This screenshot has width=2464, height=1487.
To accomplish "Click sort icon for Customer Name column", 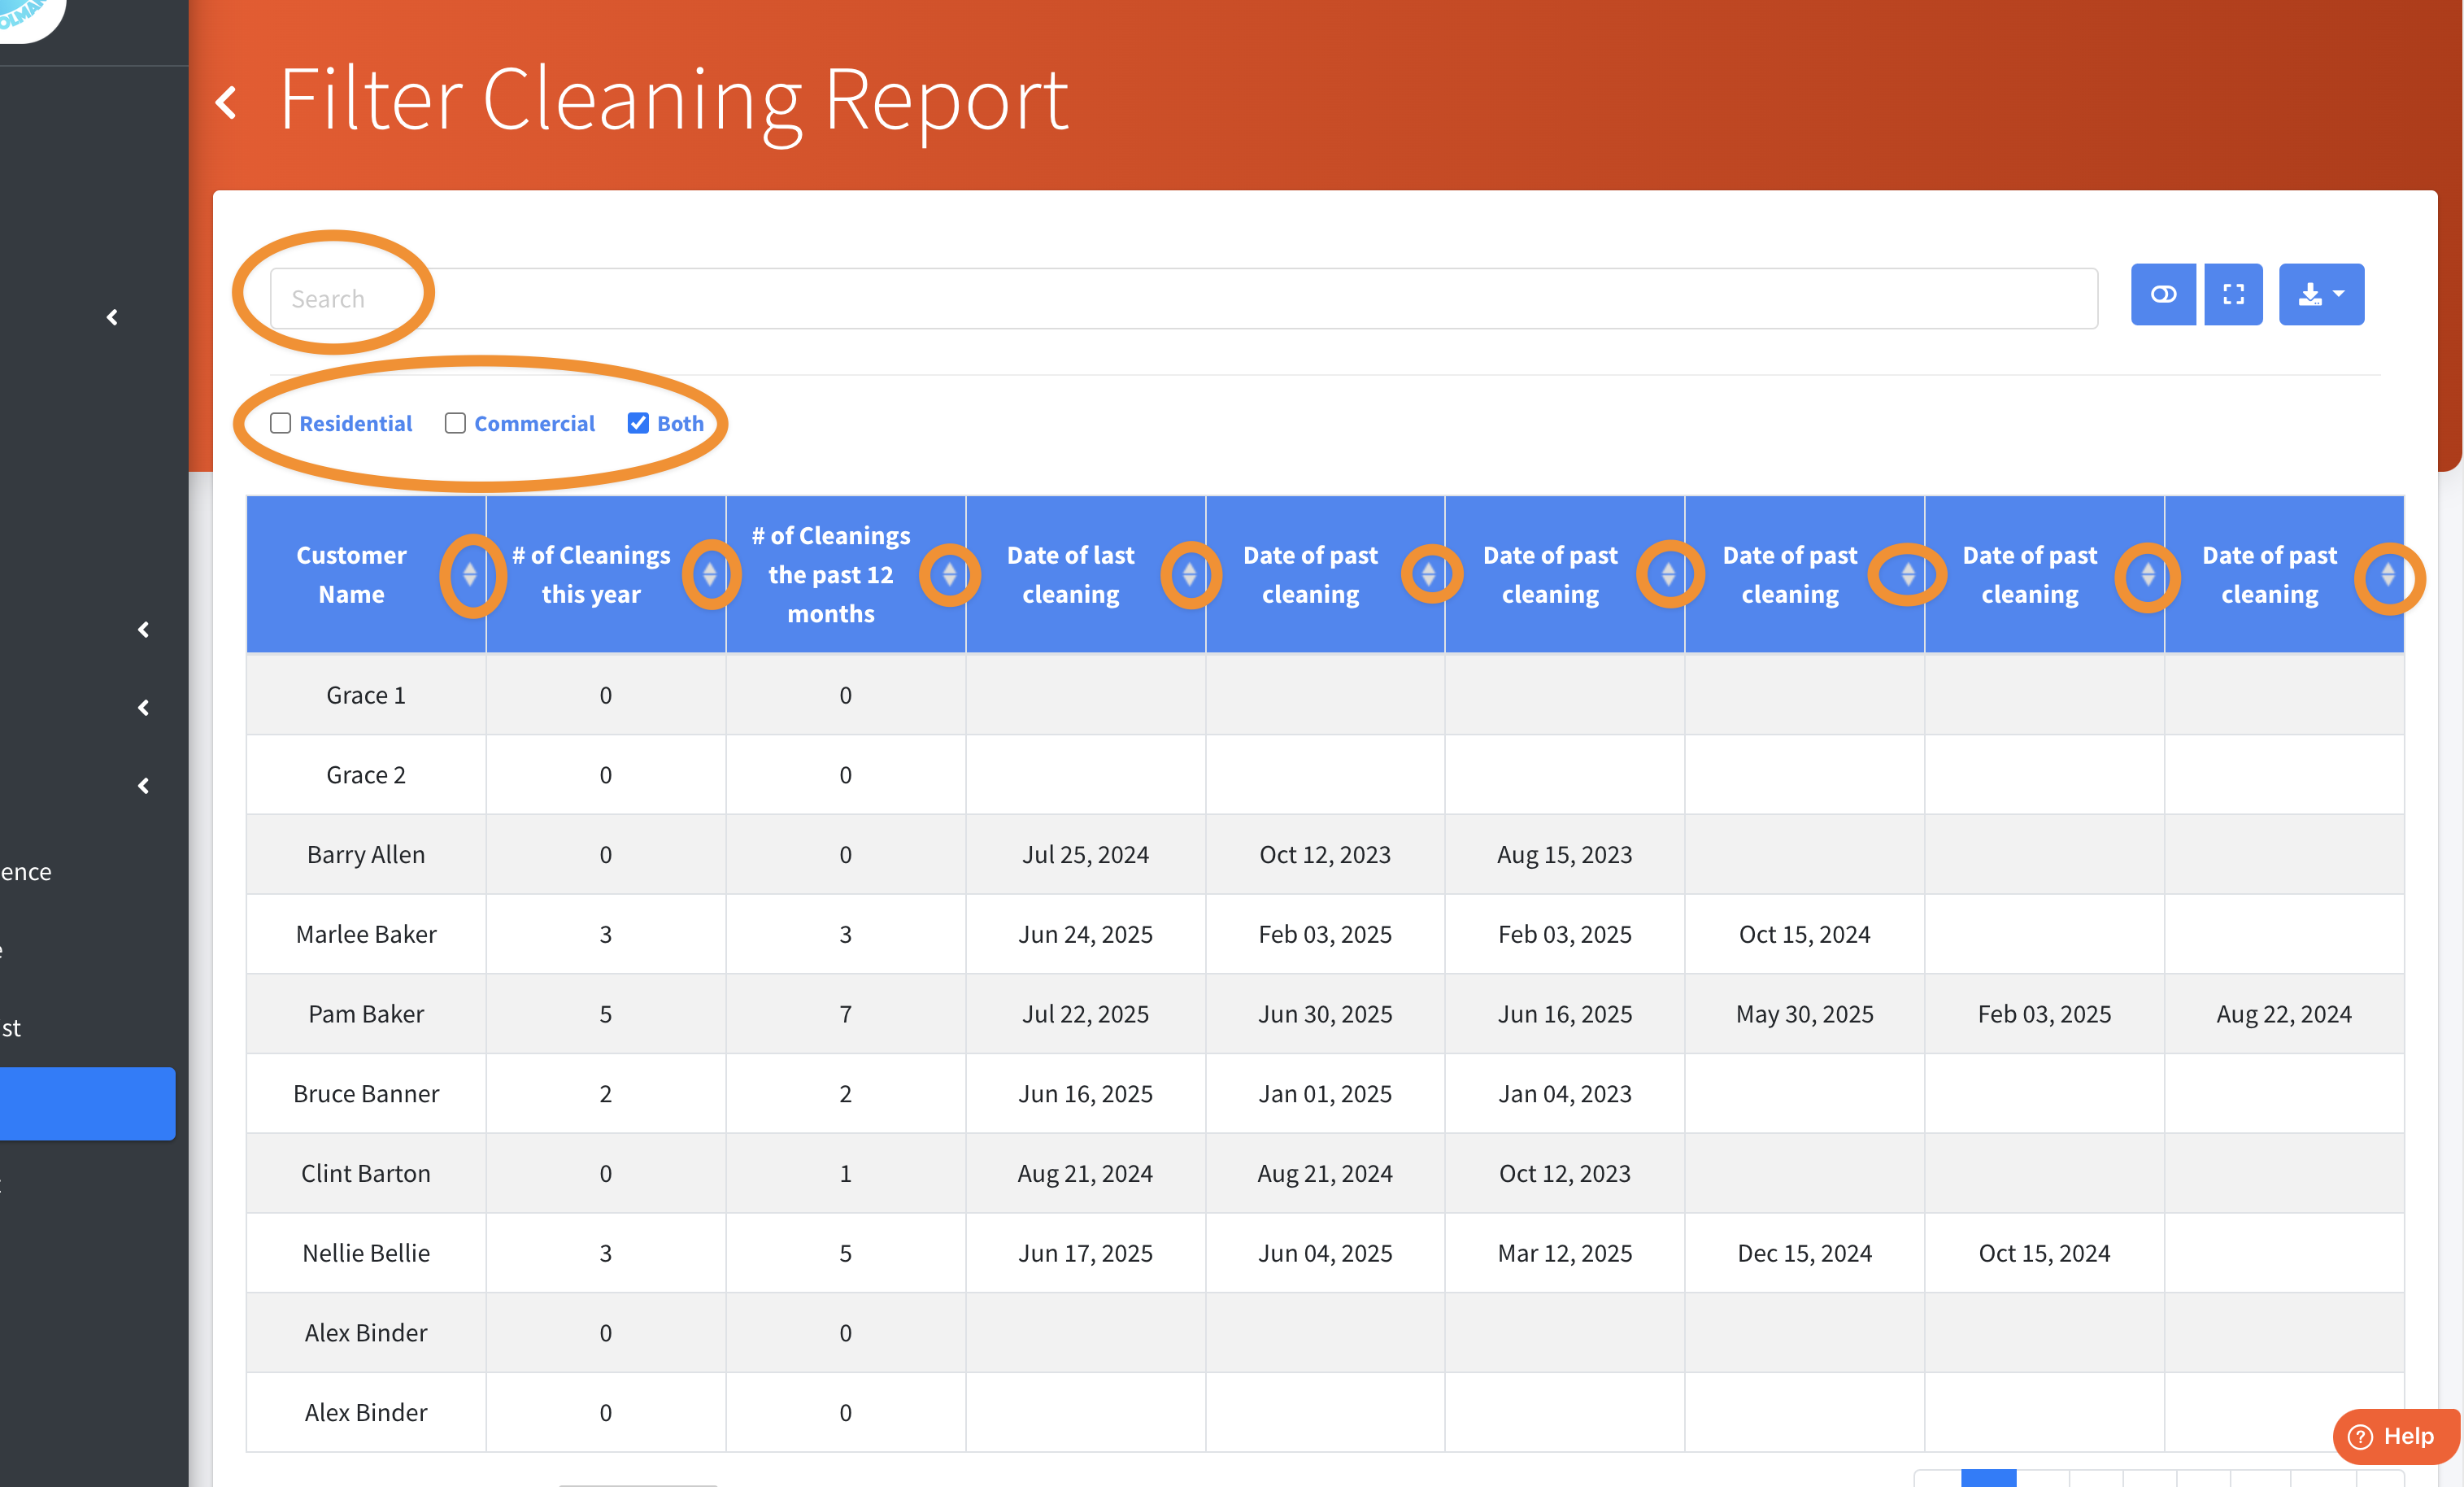I will (x=470, y=574).
